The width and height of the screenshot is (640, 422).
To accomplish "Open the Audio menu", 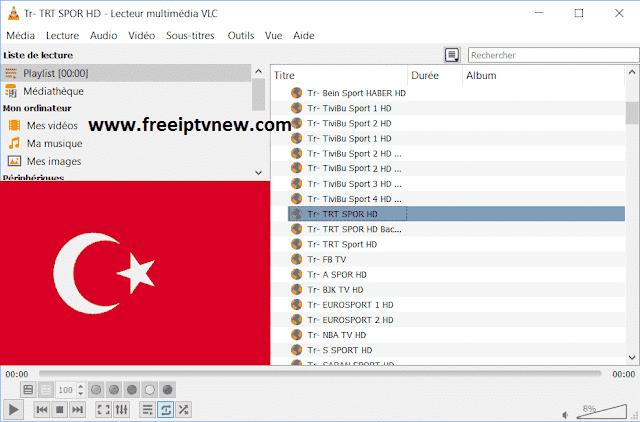I will (x=104, y=36).
